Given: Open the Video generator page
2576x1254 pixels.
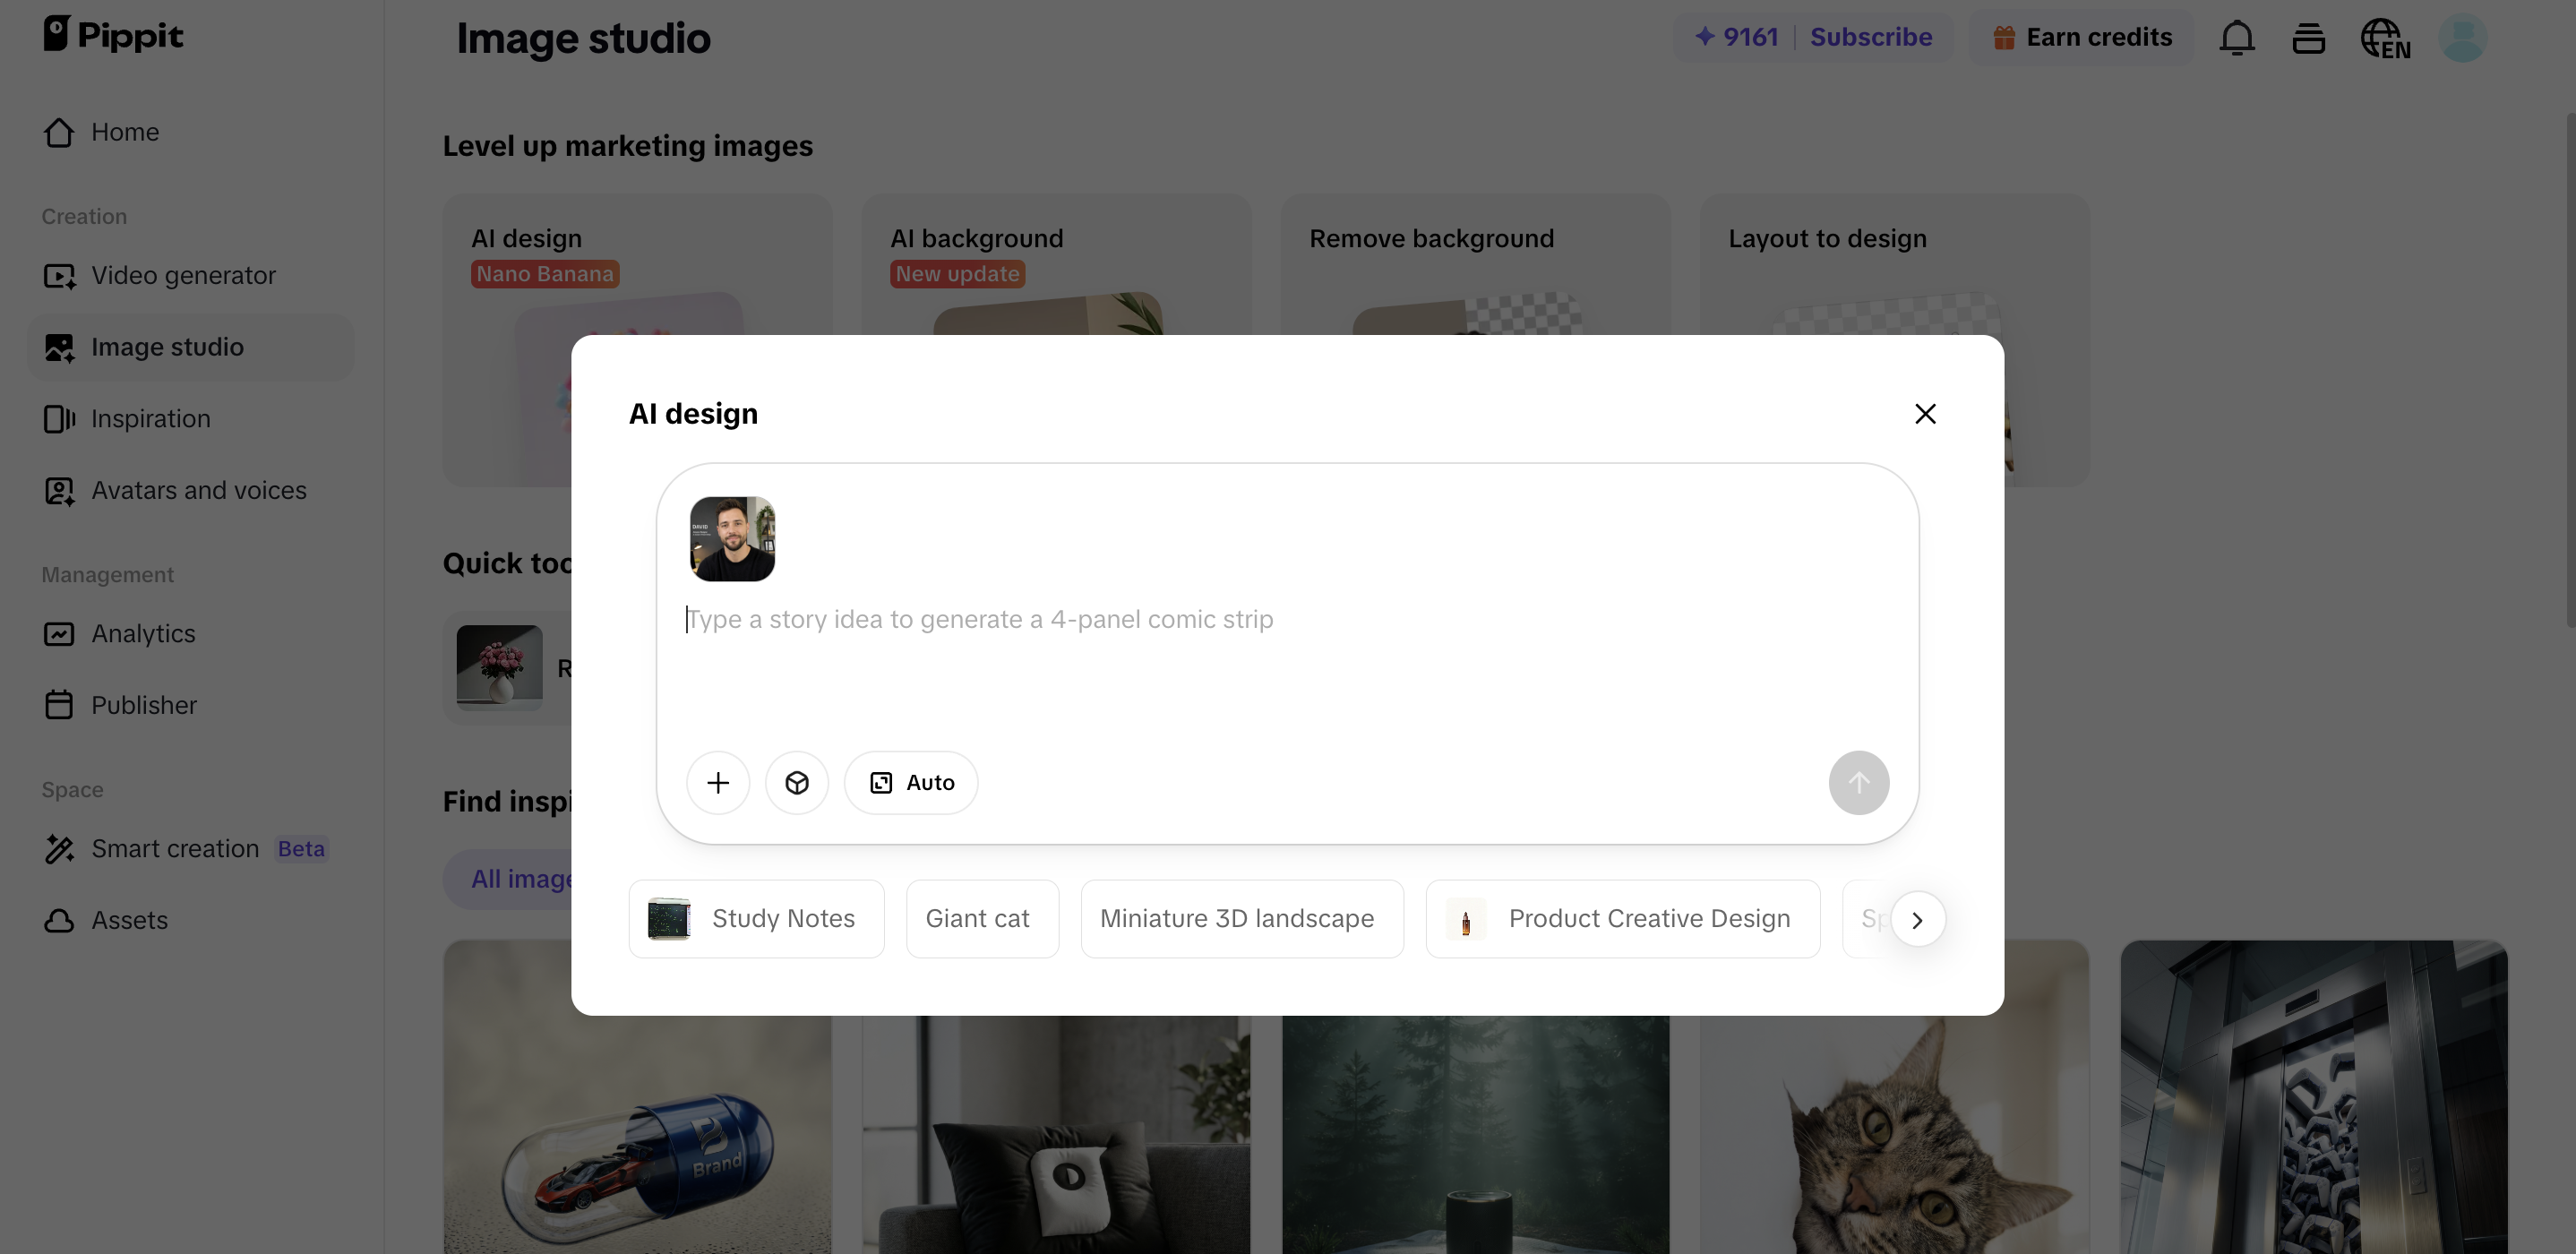Looking at the screenshot, I should (x=190, y=275).
